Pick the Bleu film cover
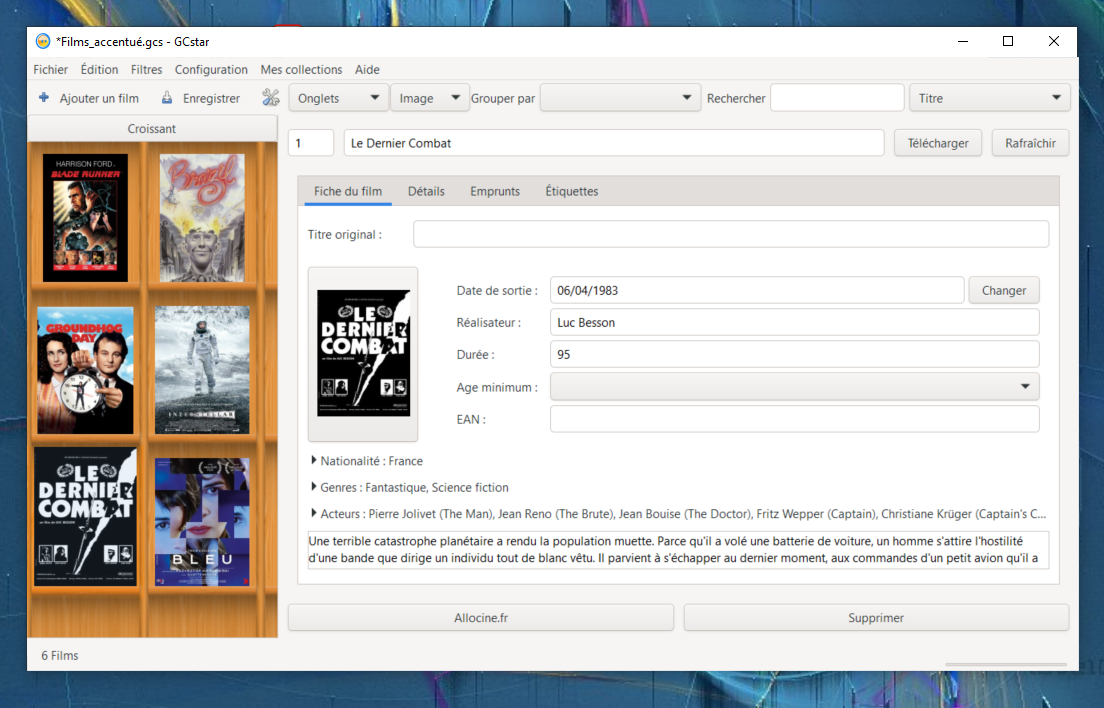The height and width of the screenshot is (708, 1104). (x=202, y=522)
